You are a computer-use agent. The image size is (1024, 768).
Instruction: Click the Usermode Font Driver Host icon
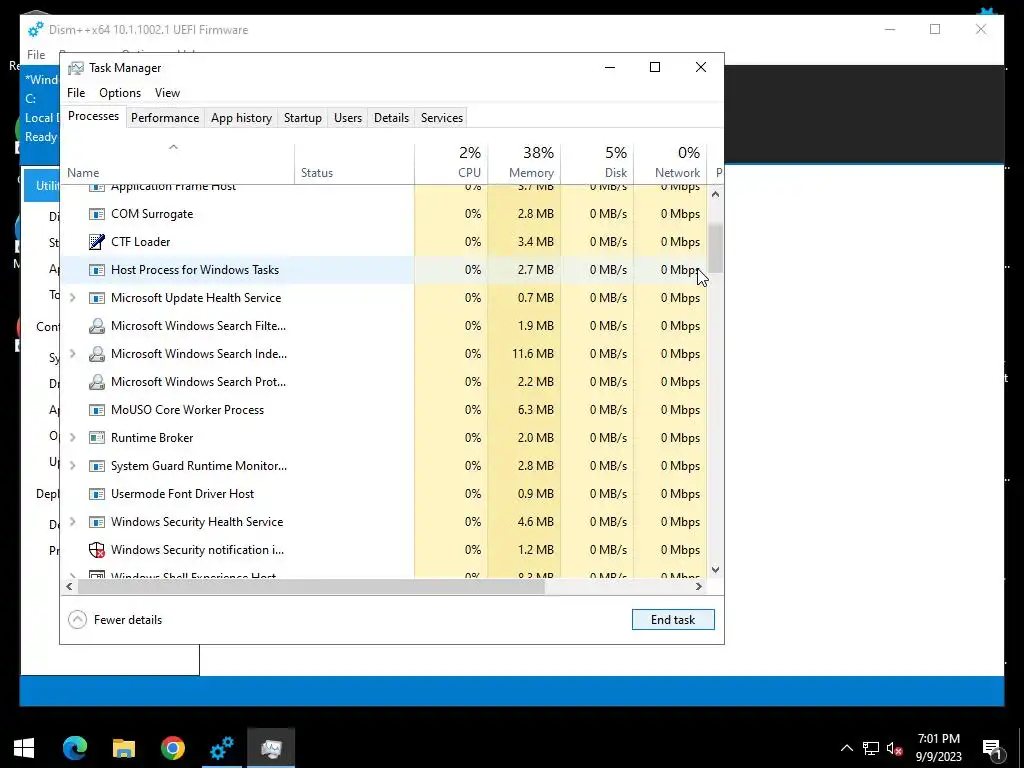(97, 494)
